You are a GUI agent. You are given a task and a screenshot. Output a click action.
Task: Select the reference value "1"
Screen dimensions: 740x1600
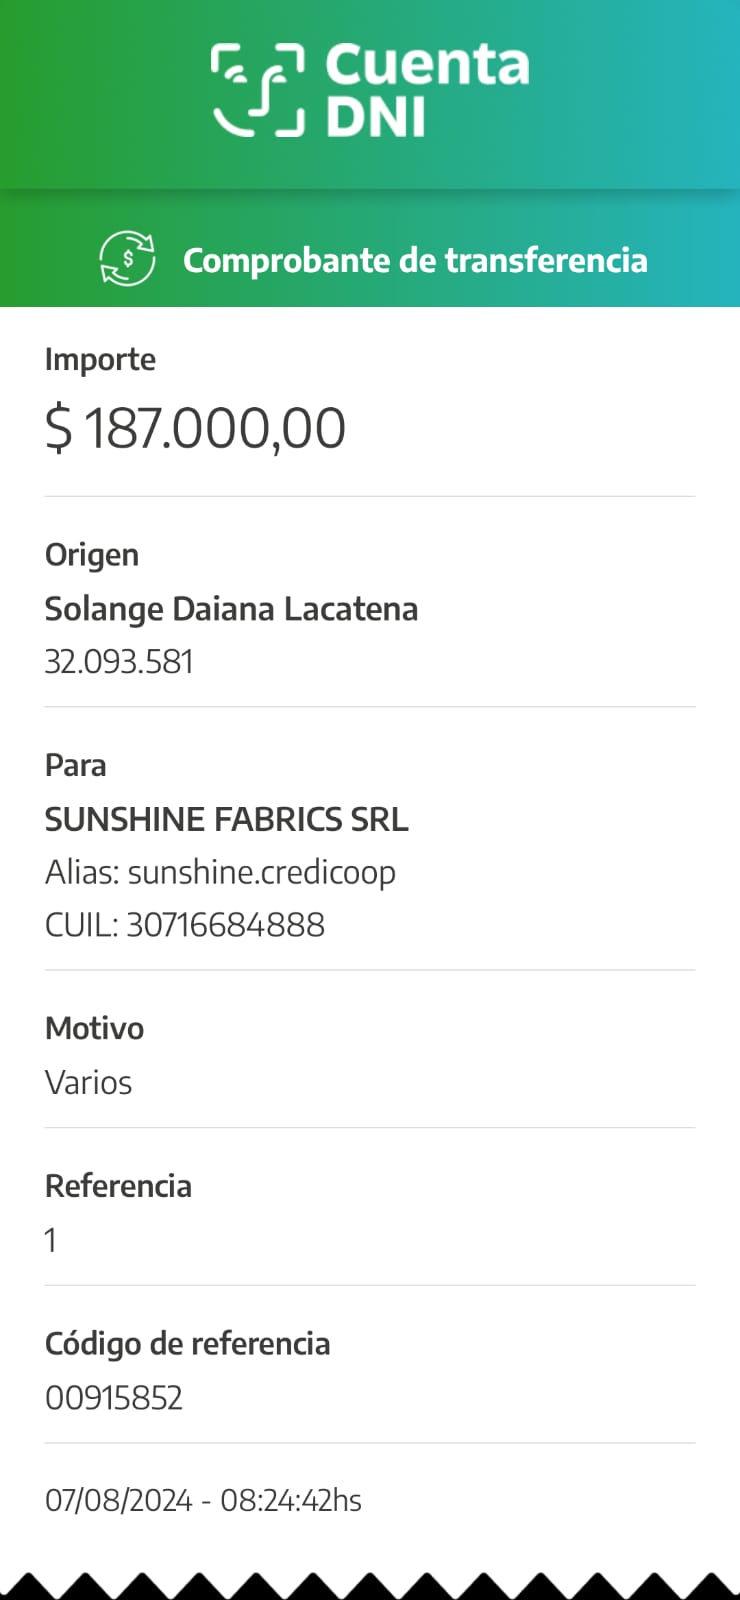click(x=51, y=1241)
